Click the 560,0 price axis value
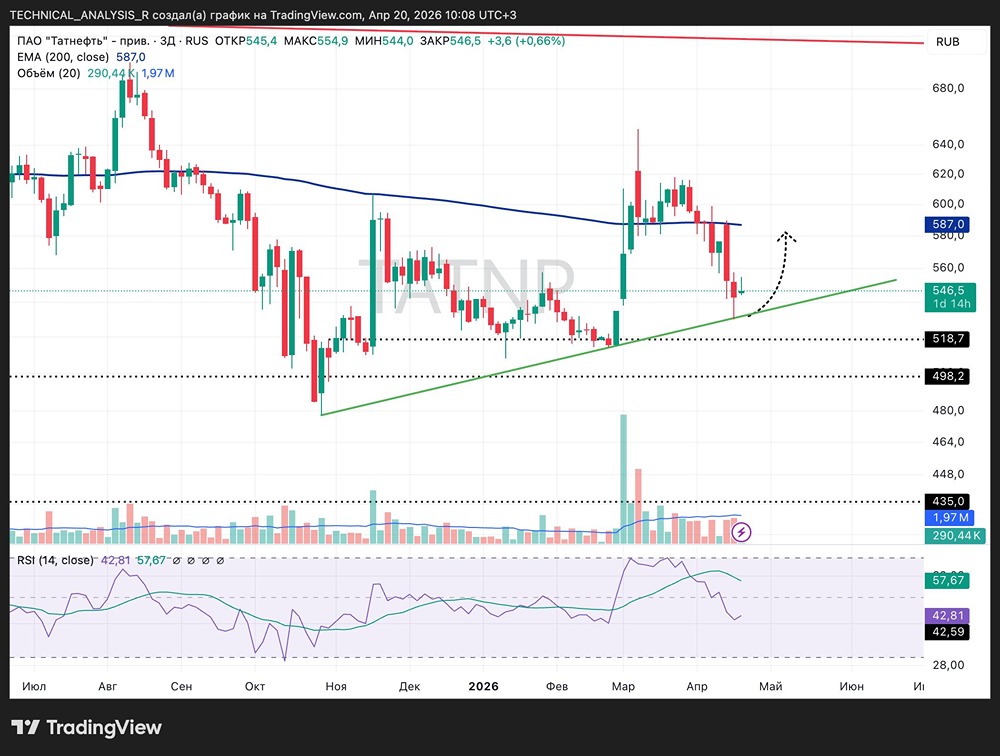This screenshot has height=756, width=1000. [948, 267]
